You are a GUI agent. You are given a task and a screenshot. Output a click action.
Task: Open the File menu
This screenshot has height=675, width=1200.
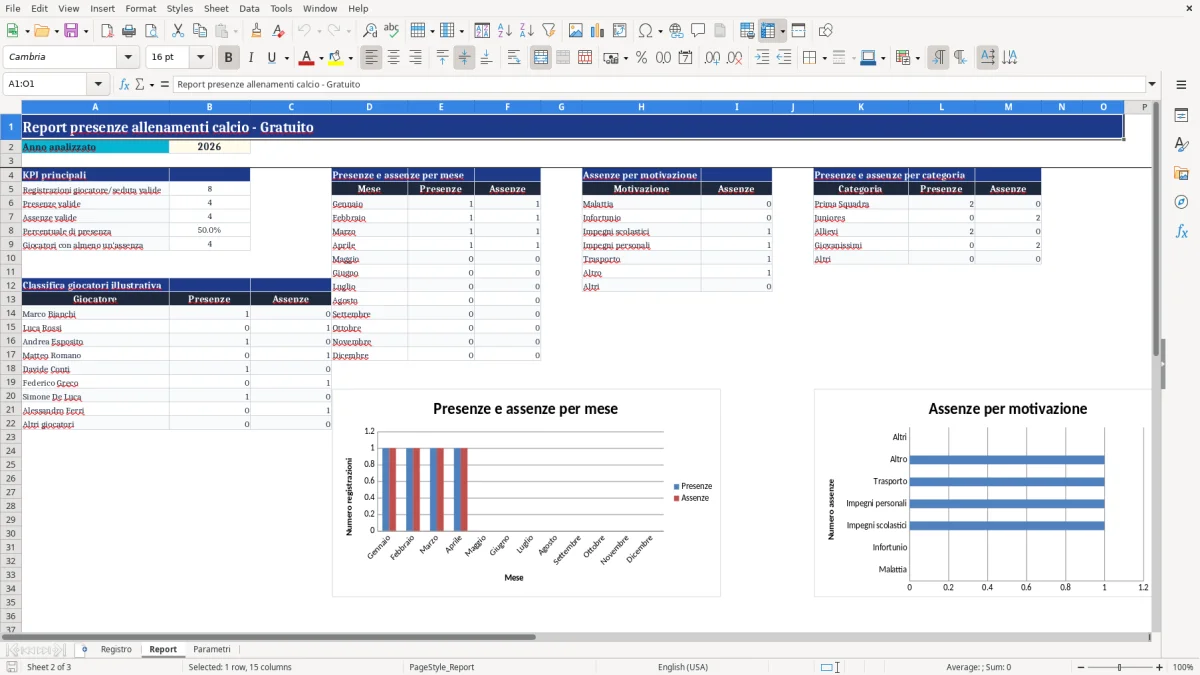[13, 8]
